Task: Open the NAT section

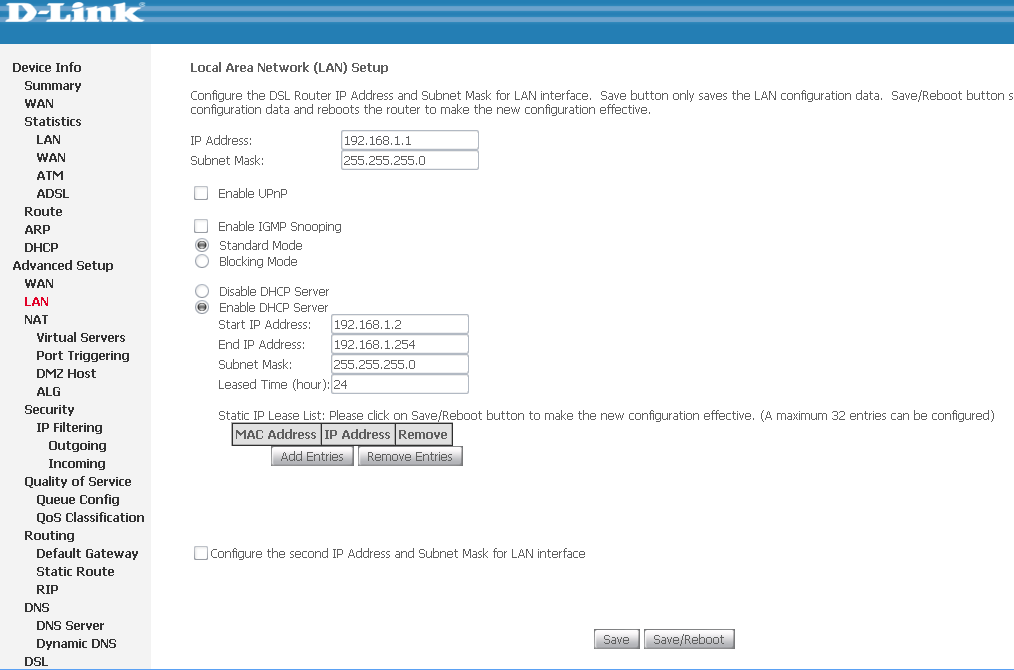Action: click(x=36, y=319)
